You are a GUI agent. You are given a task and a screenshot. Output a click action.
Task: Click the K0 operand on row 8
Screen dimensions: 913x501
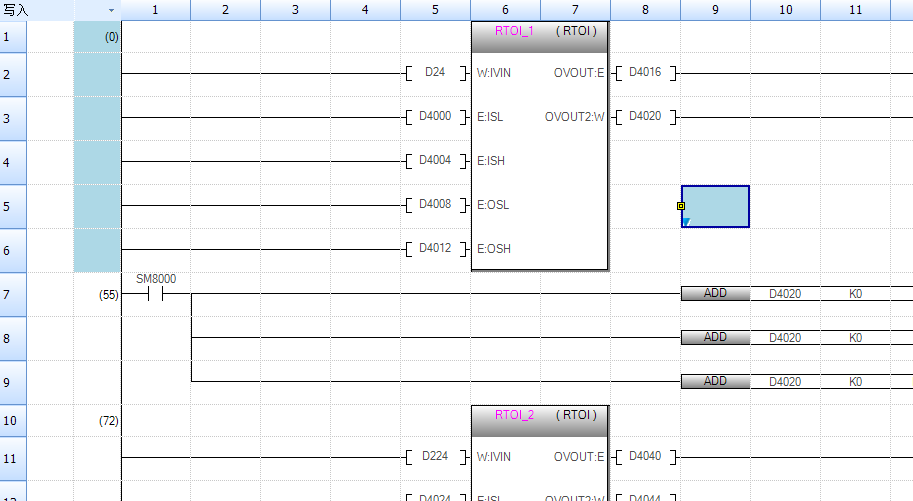855,338
